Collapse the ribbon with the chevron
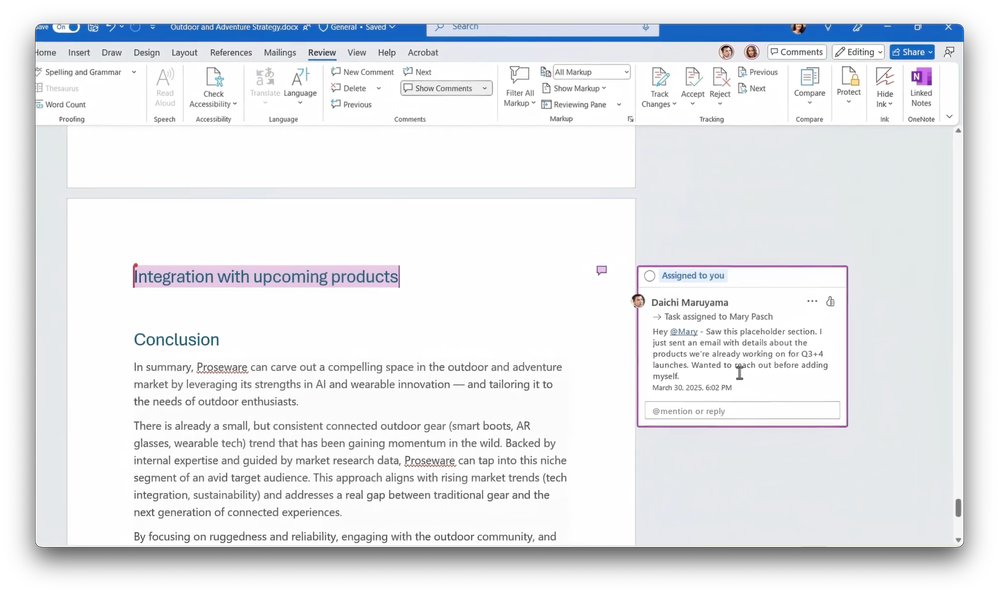 tap(949, 117)
